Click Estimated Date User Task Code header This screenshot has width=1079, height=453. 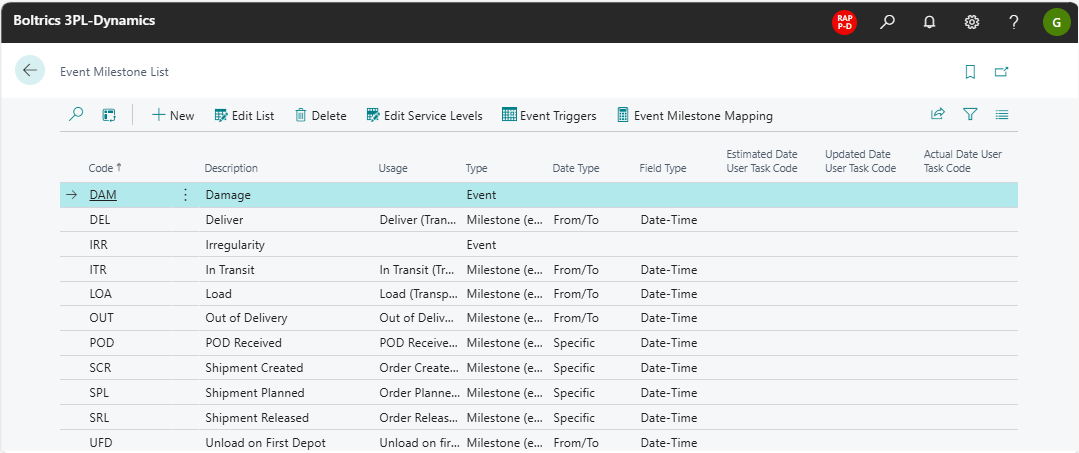pyautogui.click(x=762, y=161)
